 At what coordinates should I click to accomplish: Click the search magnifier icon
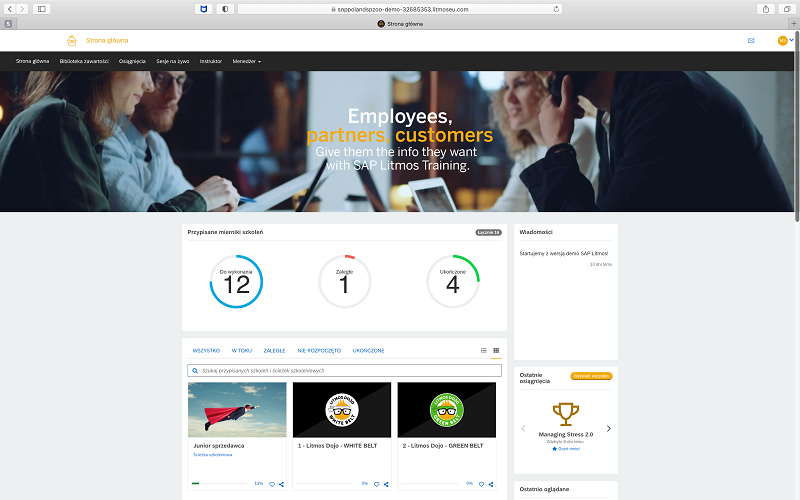(195, 371)
